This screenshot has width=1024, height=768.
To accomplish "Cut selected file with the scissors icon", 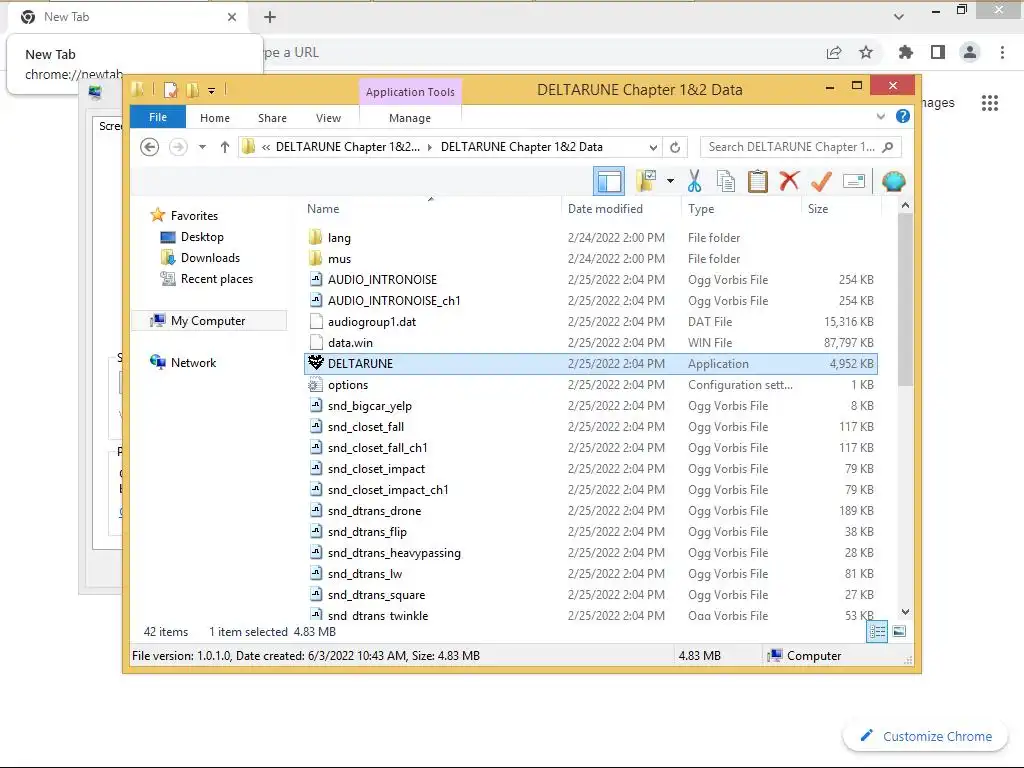I will point(694,181).
